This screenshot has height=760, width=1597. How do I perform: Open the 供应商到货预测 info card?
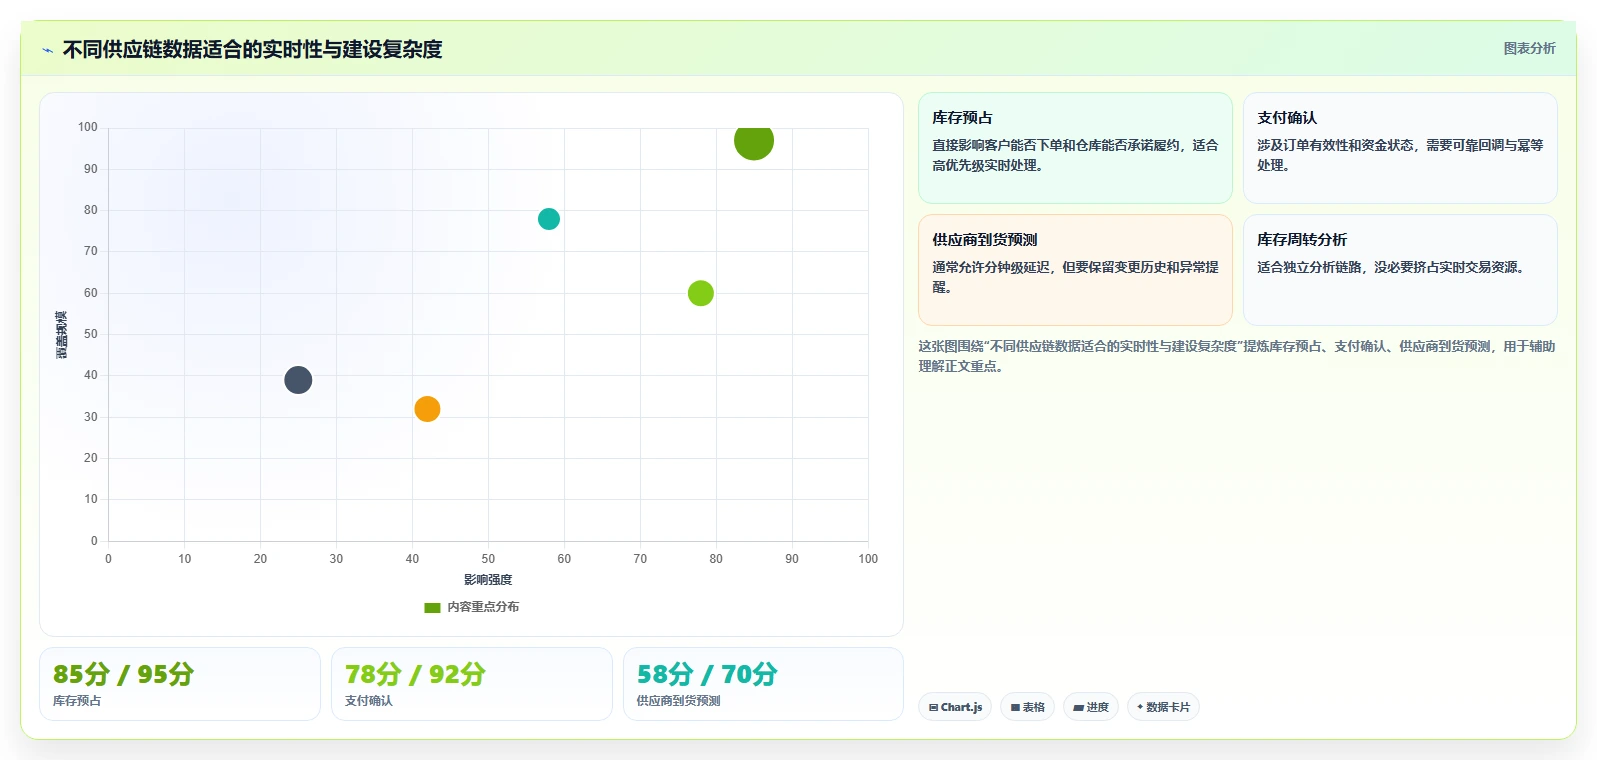click(x=1075, y=270)
